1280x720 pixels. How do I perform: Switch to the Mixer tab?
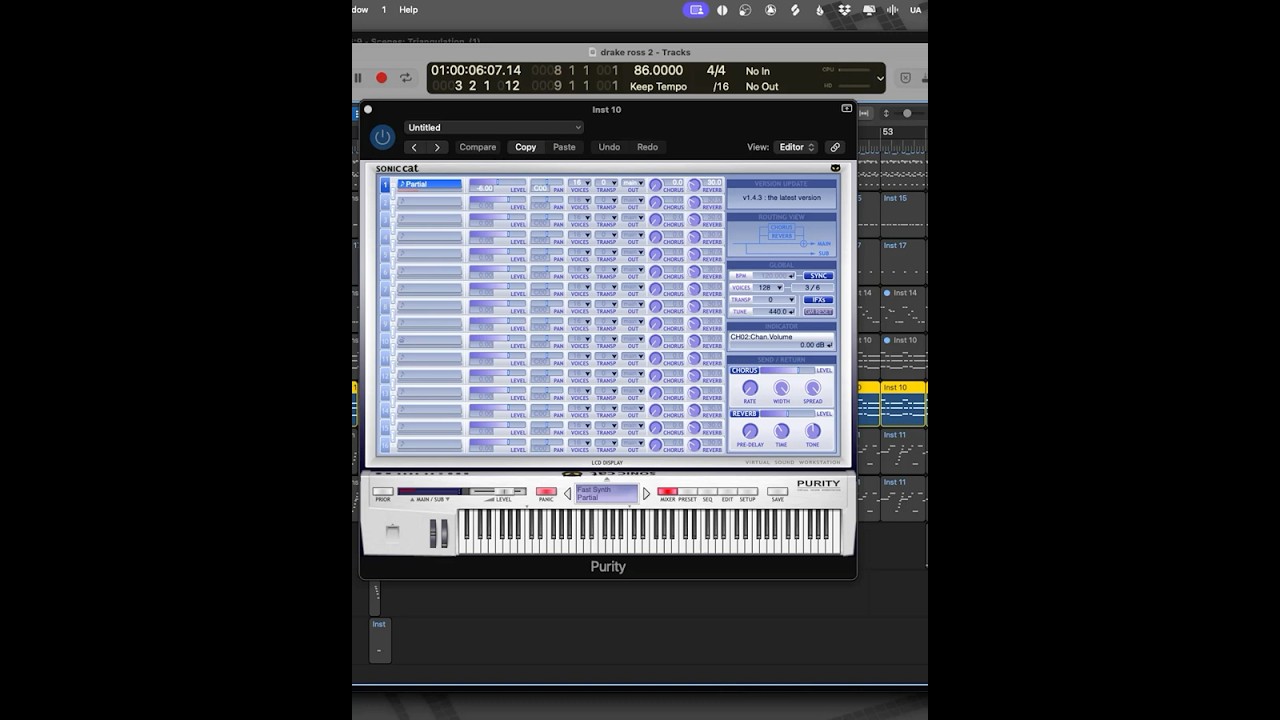click(667, 492)
